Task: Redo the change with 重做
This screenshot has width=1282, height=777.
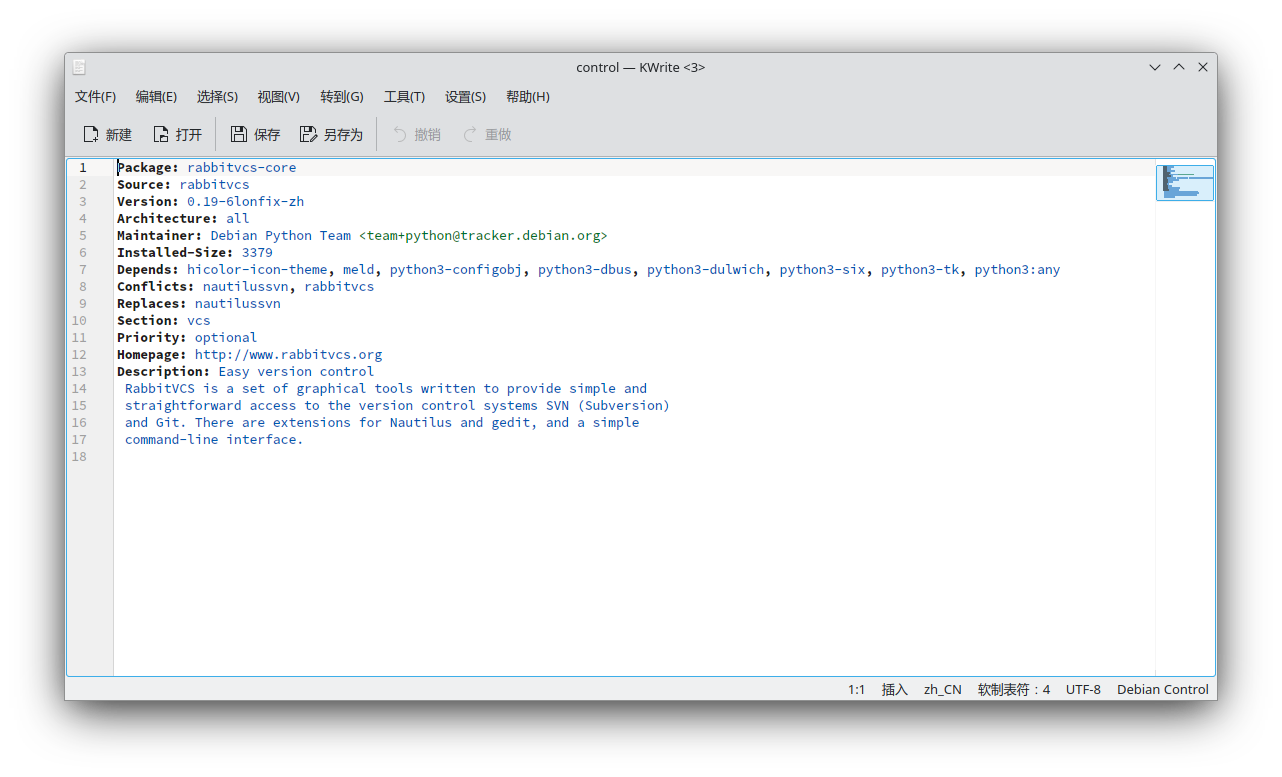Action: (x=487, y=134)
